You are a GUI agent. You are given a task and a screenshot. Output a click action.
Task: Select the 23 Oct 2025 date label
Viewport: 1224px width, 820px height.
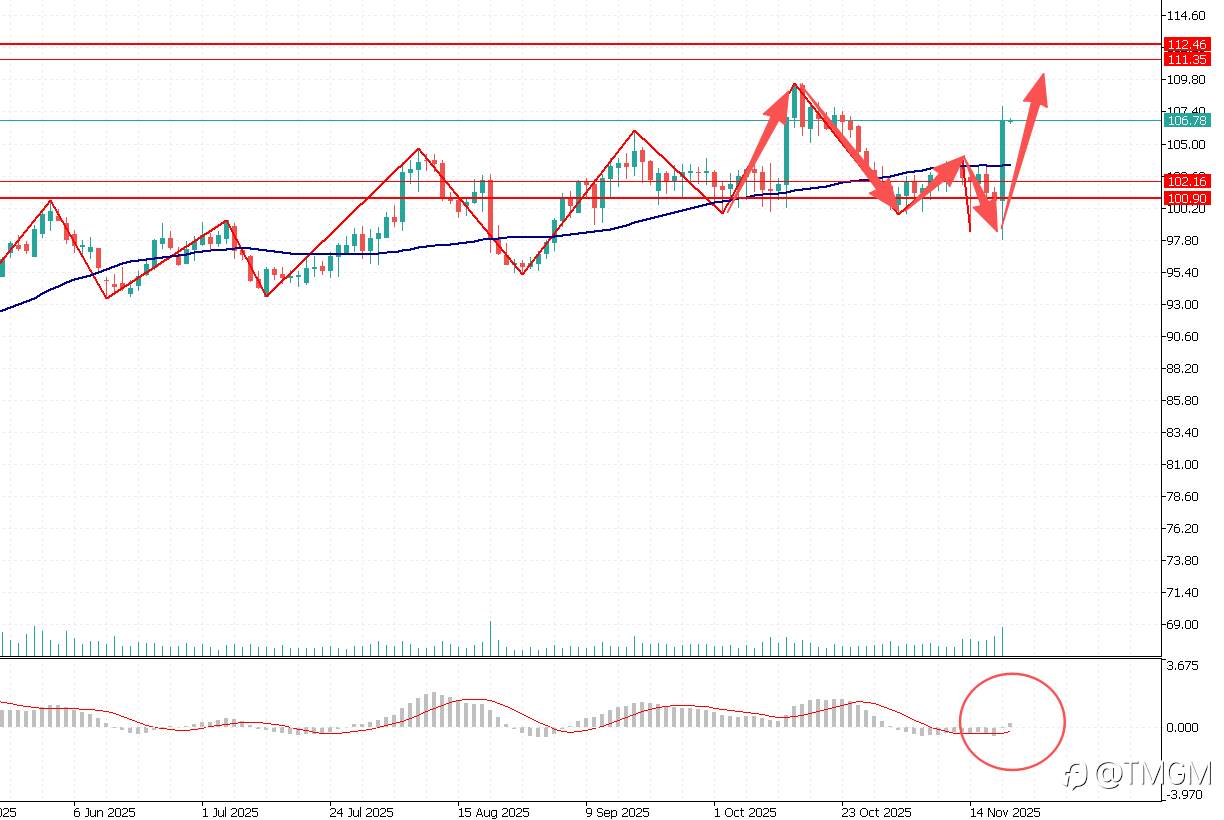point(877,813)
